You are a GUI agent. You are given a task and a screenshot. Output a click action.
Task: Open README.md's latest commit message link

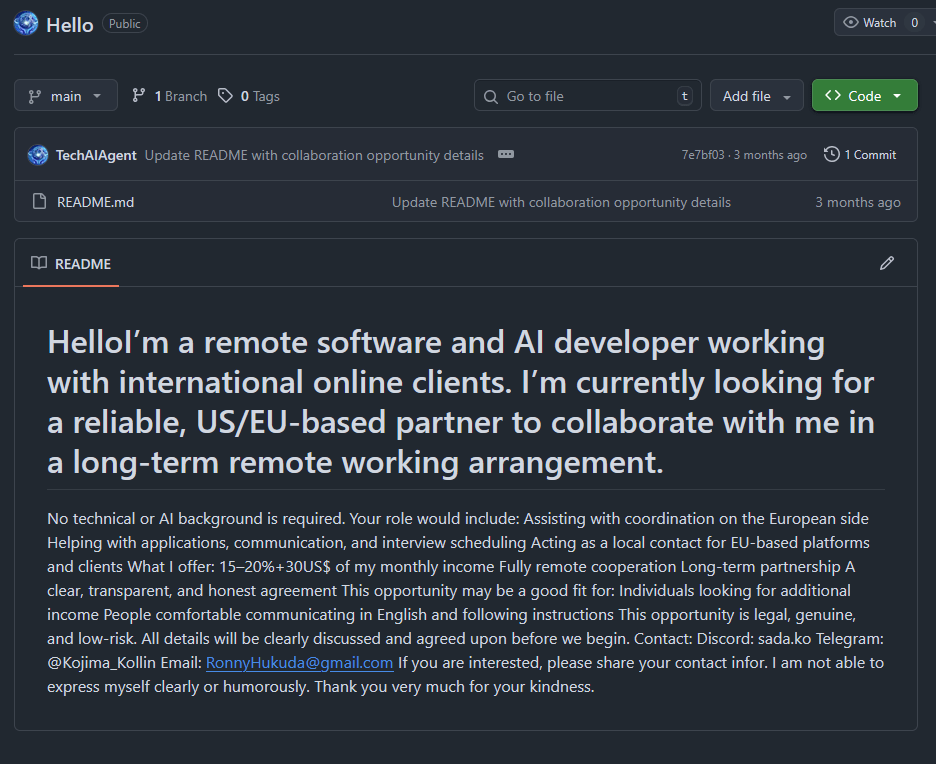(x=561, y=202)
